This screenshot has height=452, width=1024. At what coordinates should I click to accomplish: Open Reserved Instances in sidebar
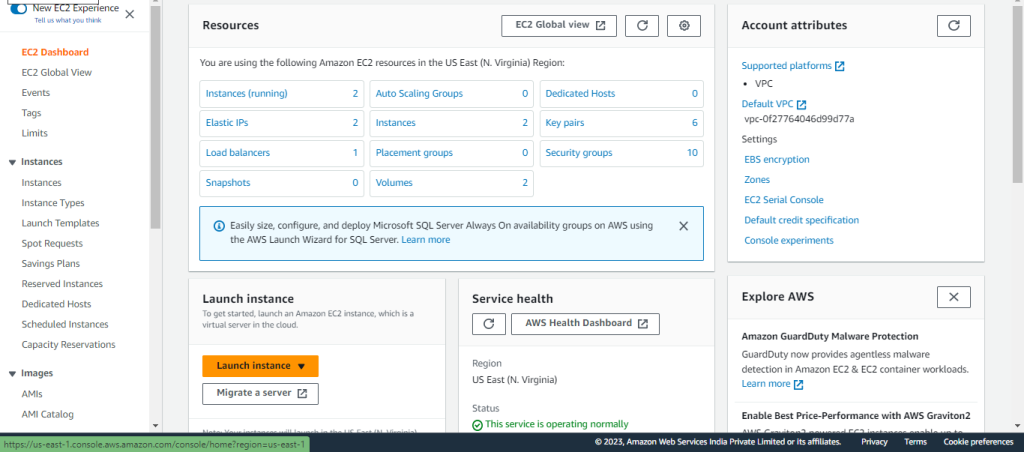tap(62, 284)
